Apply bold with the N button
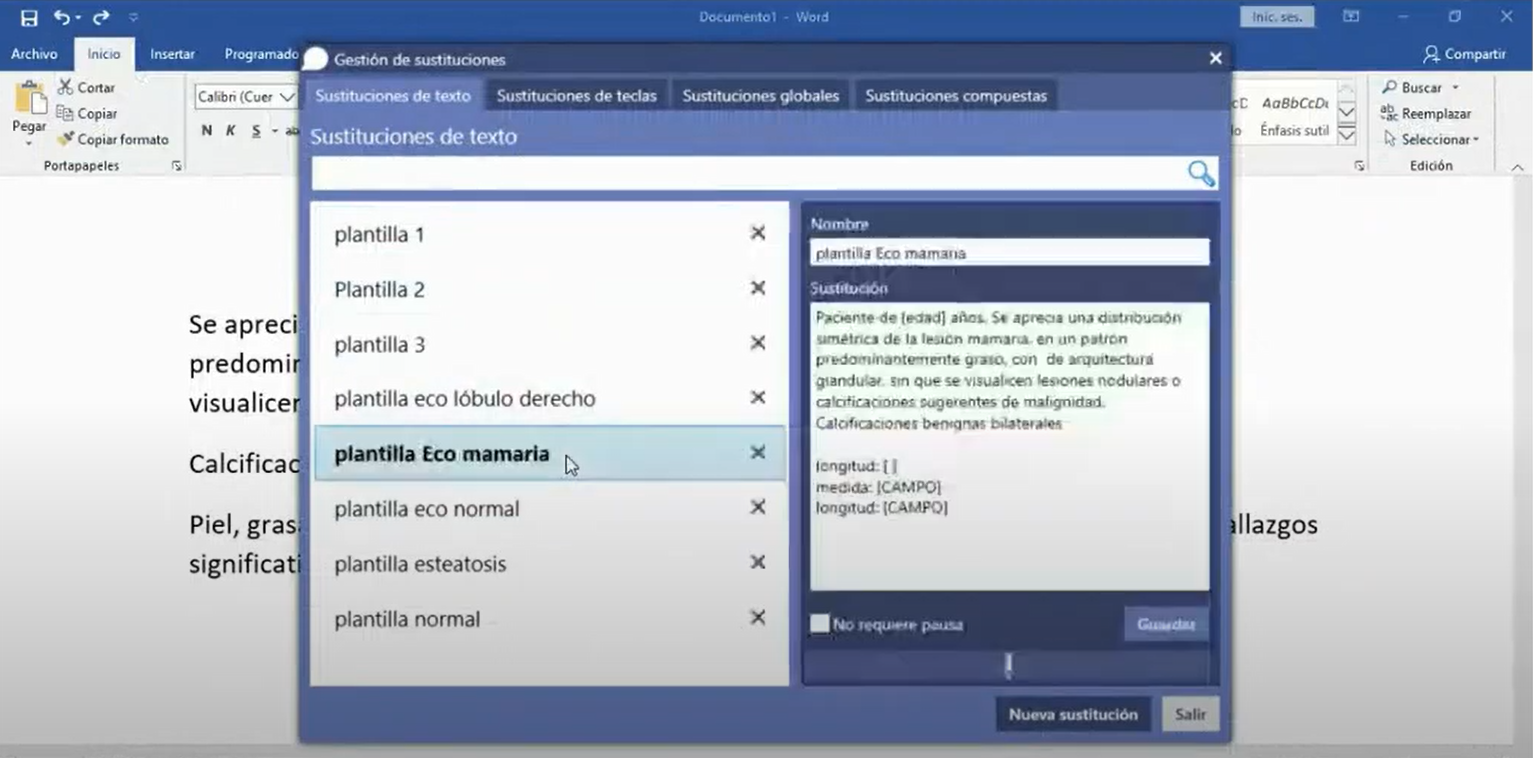 point(207,130)
